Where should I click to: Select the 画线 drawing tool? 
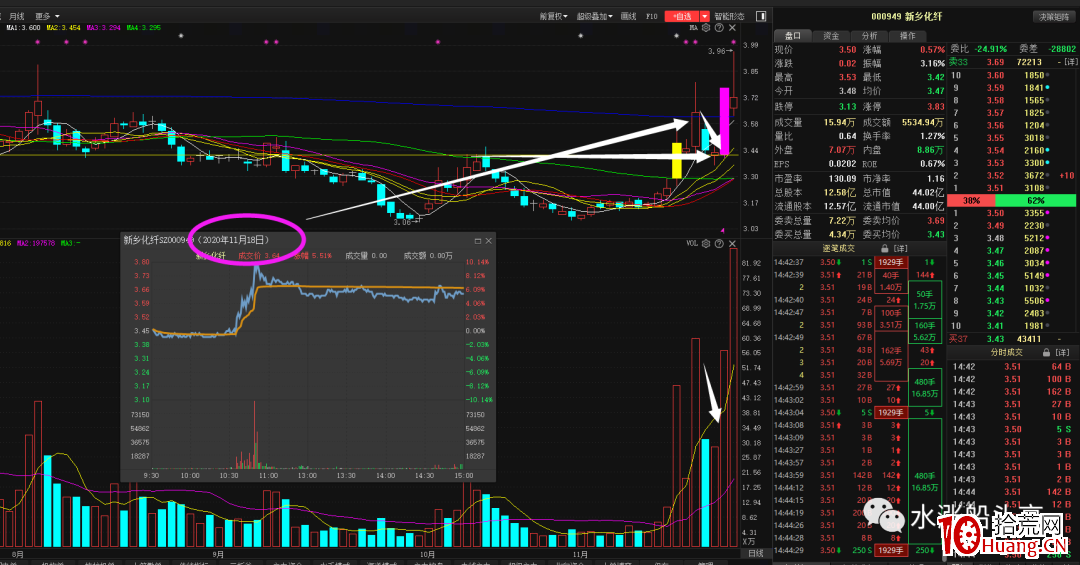pyautogui.click(x=629, y=16)
